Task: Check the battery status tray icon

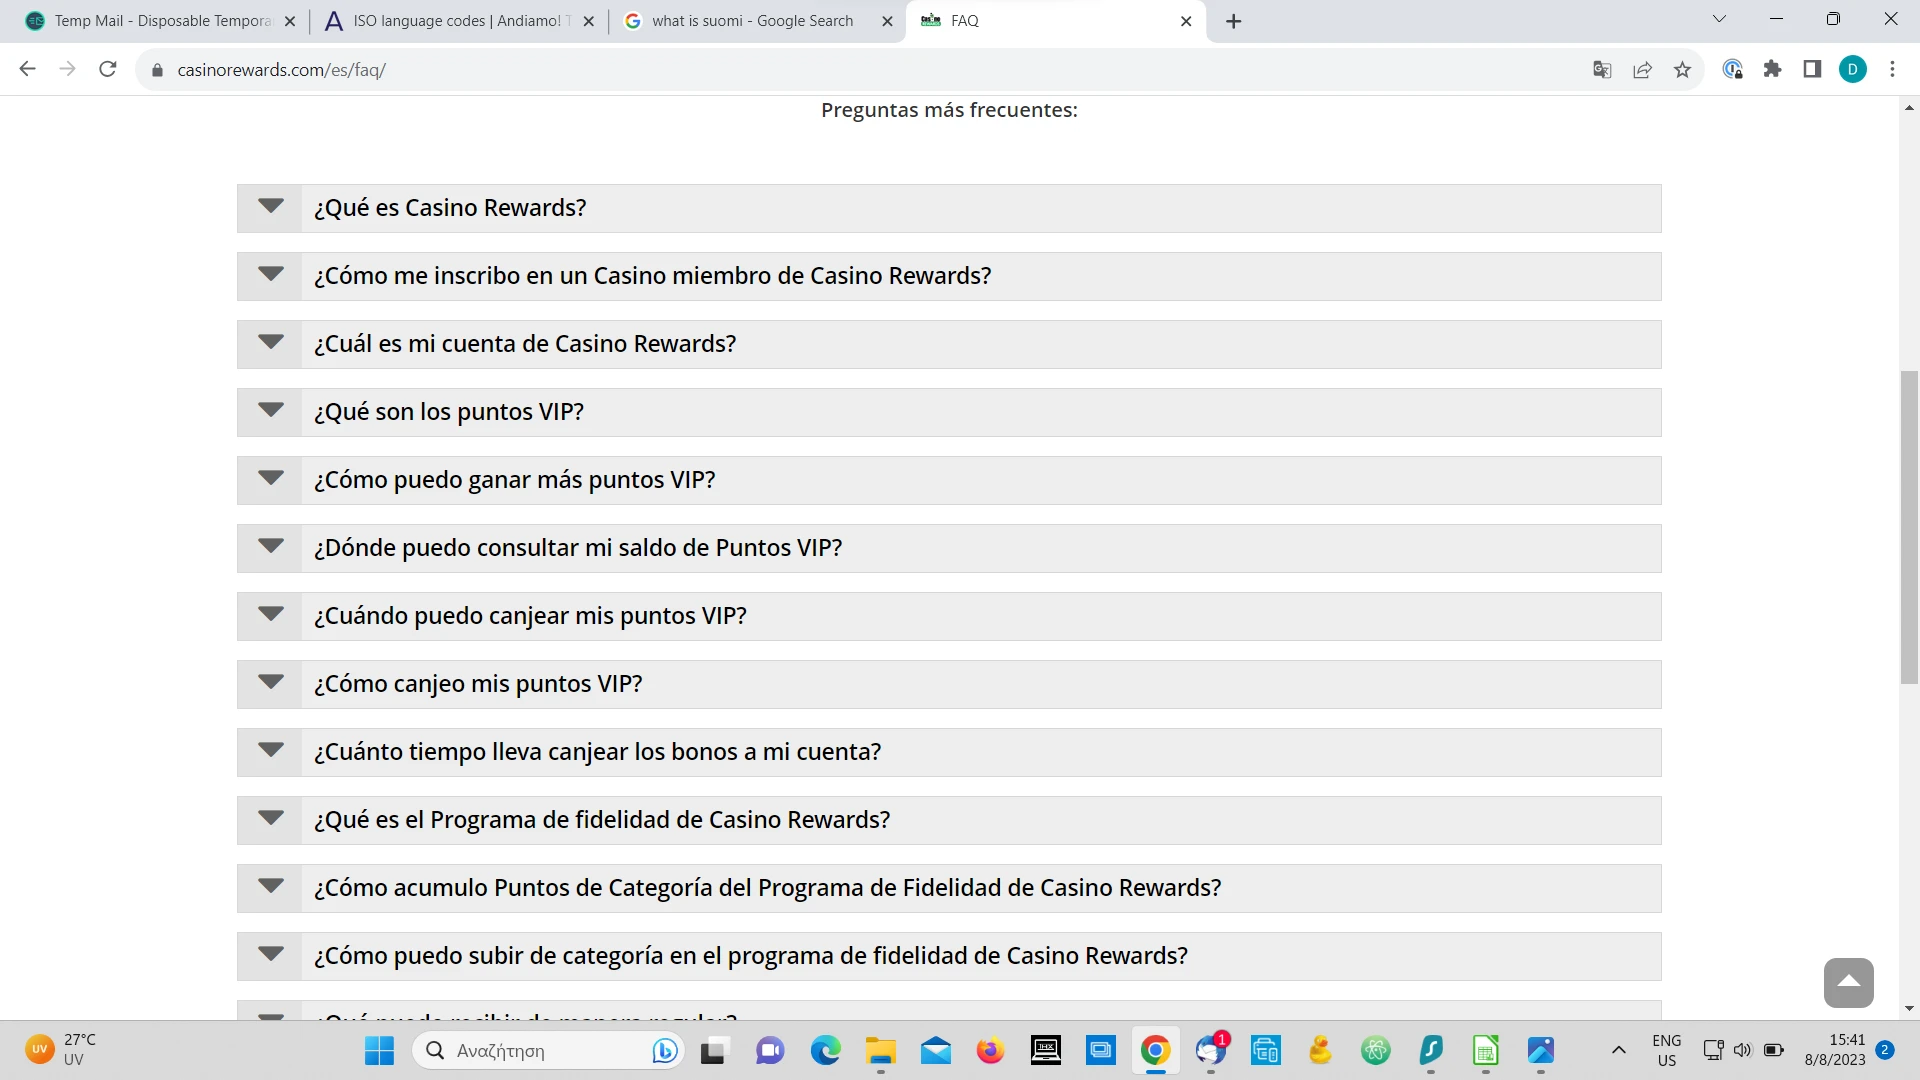Action: [1774, 1050]
